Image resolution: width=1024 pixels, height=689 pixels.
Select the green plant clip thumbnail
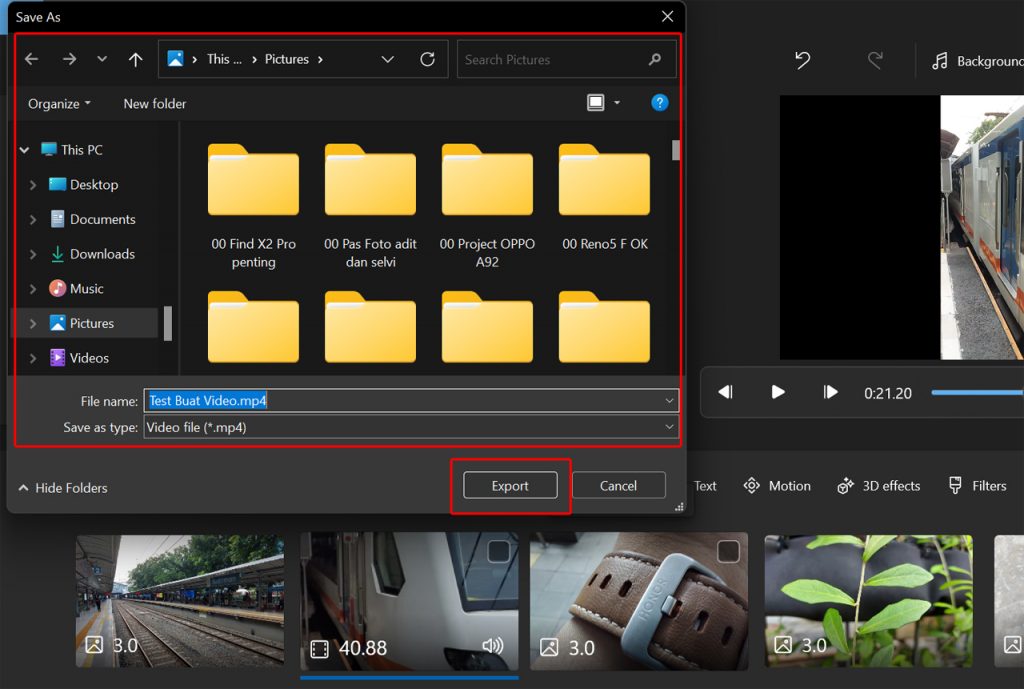tap(867, 601)
